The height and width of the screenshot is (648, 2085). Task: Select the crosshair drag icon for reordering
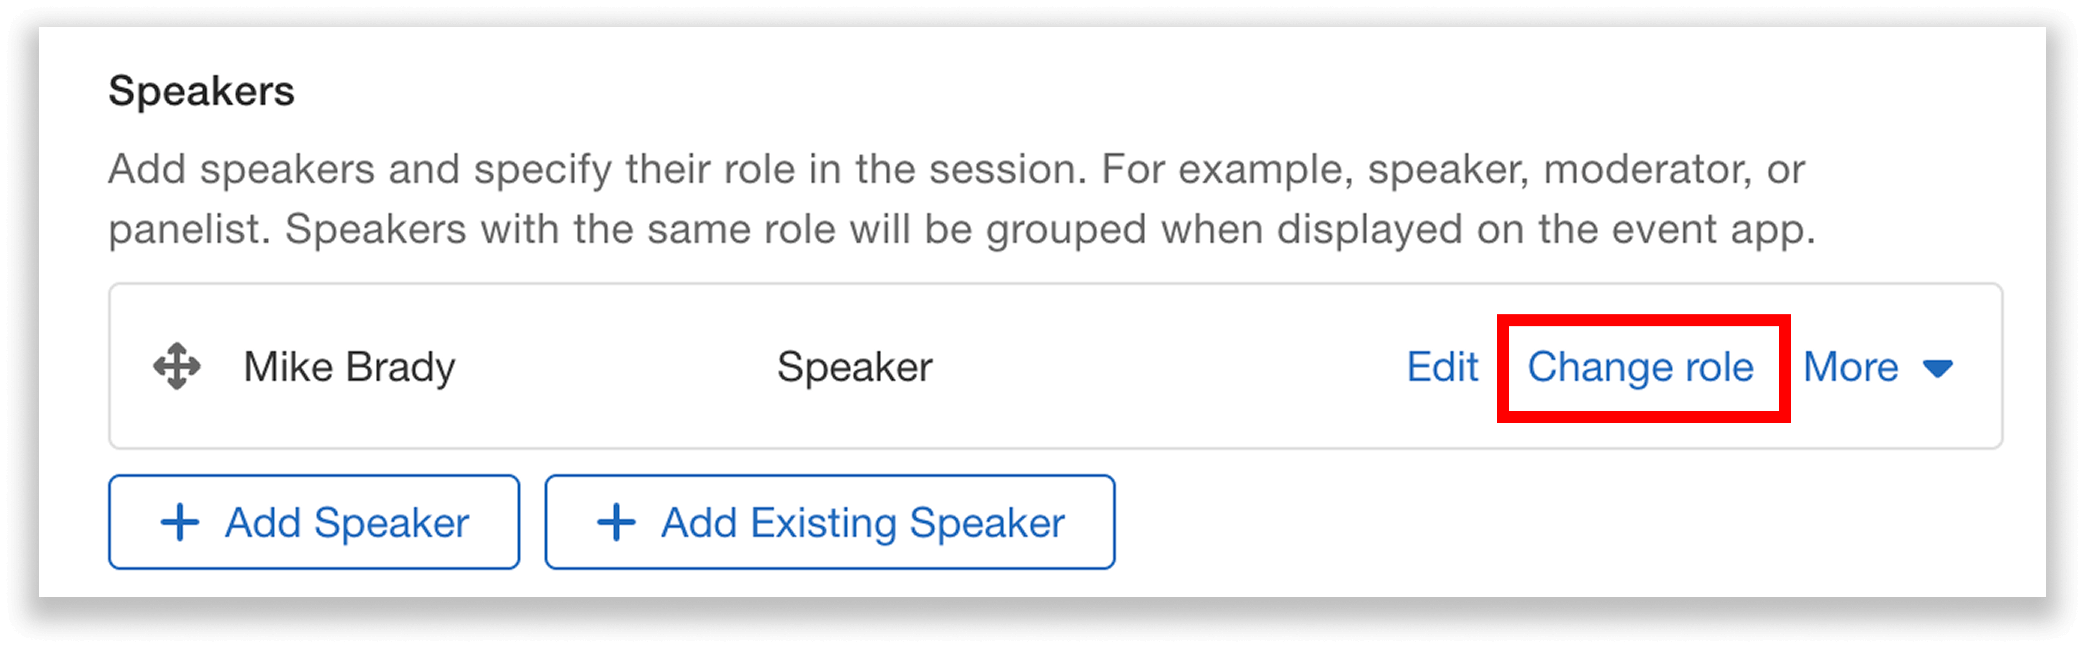pos(175,367)
